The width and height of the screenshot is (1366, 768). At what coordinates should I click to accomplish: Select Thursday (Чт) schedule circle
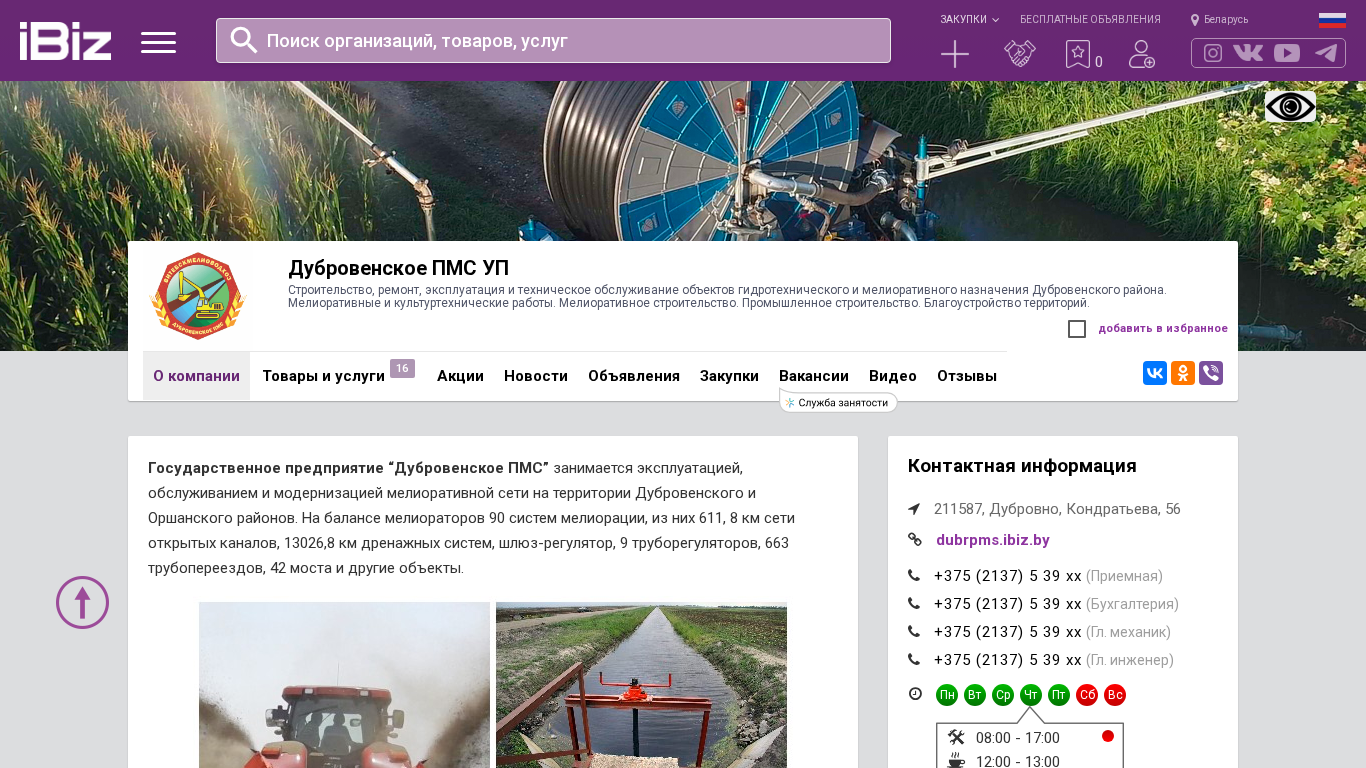(x=1031, y=695)
